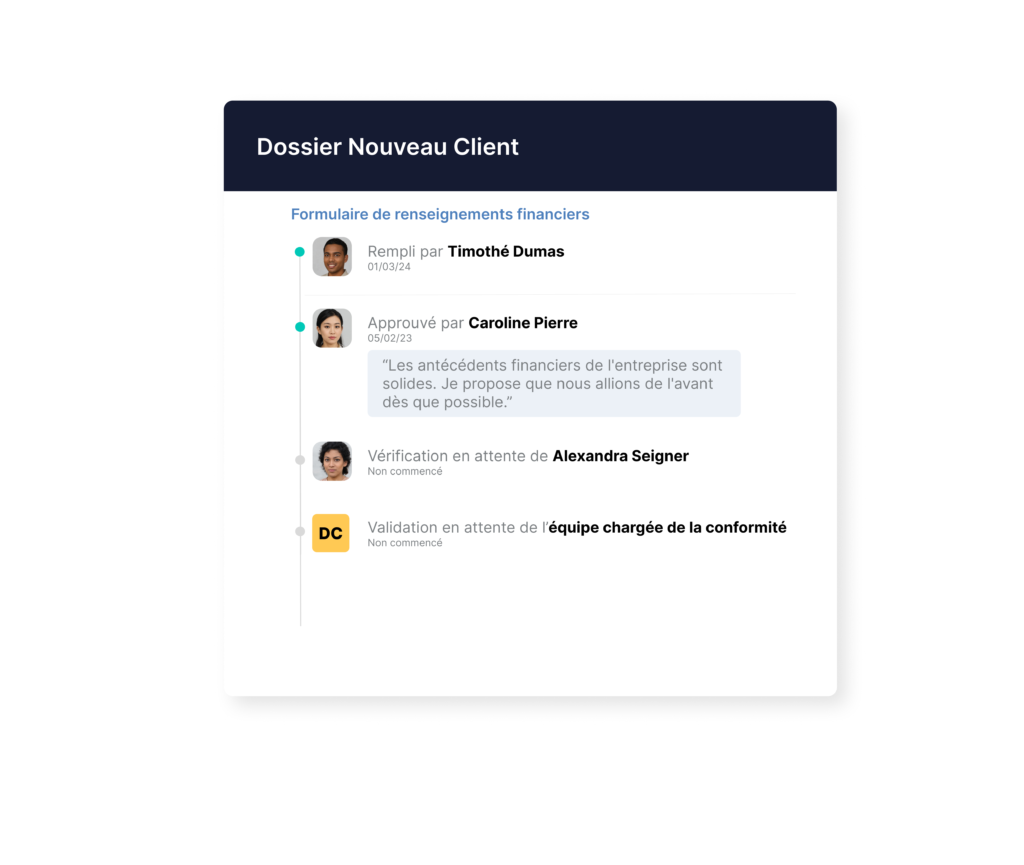The height and width of the screenshot is (865, 1024).
Task: Click the green timeline dot for Rempli par
Action: (x=300, y=251)
